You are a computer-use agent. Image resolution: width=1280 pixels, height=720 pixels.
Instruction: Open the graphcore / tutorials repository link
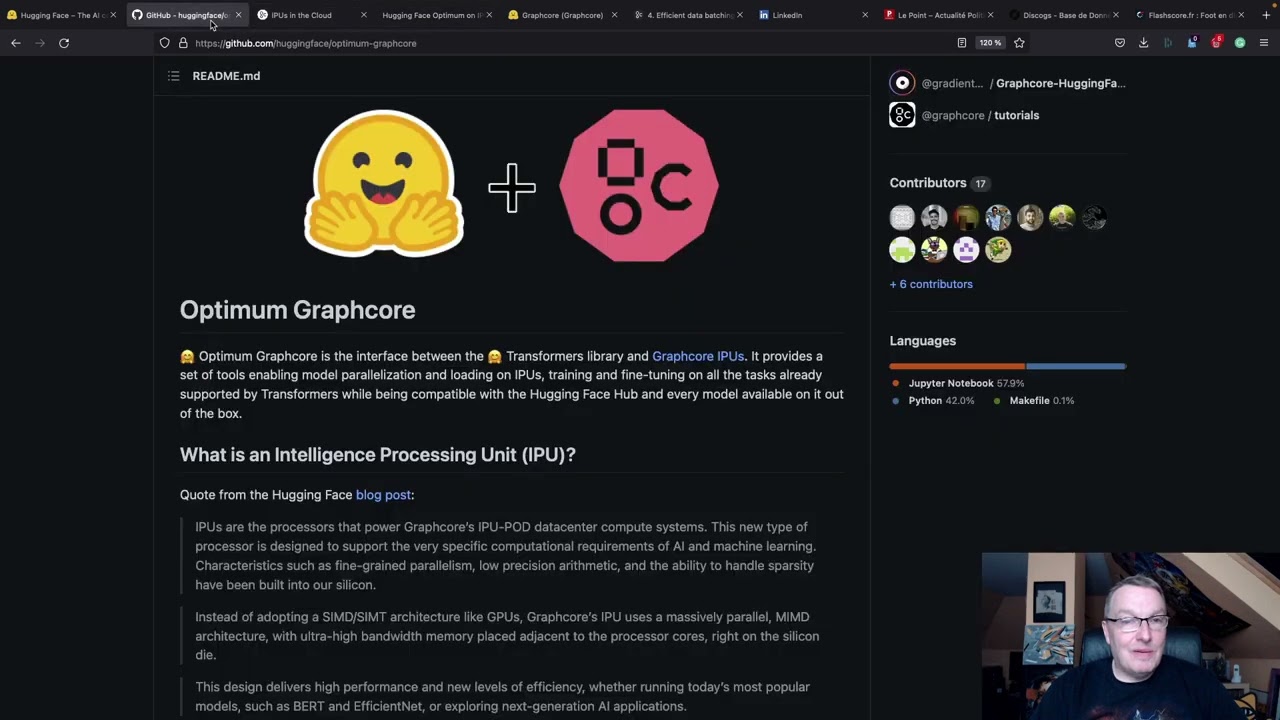click(980, 115)
